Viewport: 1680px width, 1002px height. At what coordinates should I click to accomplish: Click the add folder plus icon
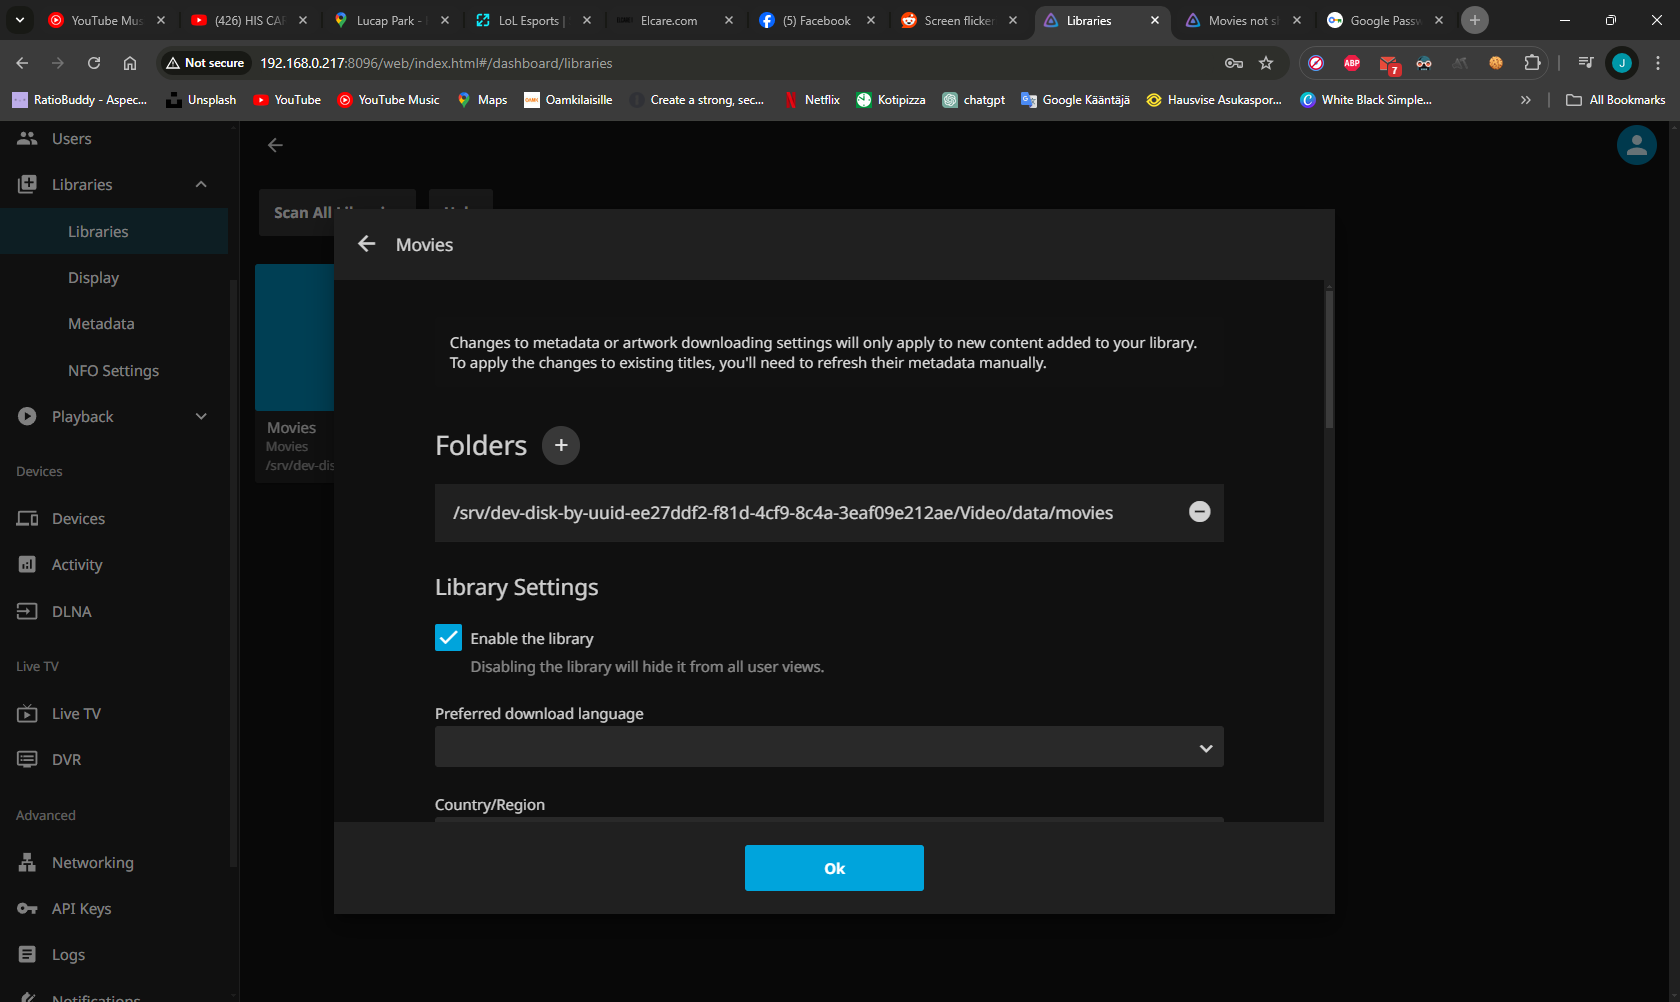coord(561,445)
